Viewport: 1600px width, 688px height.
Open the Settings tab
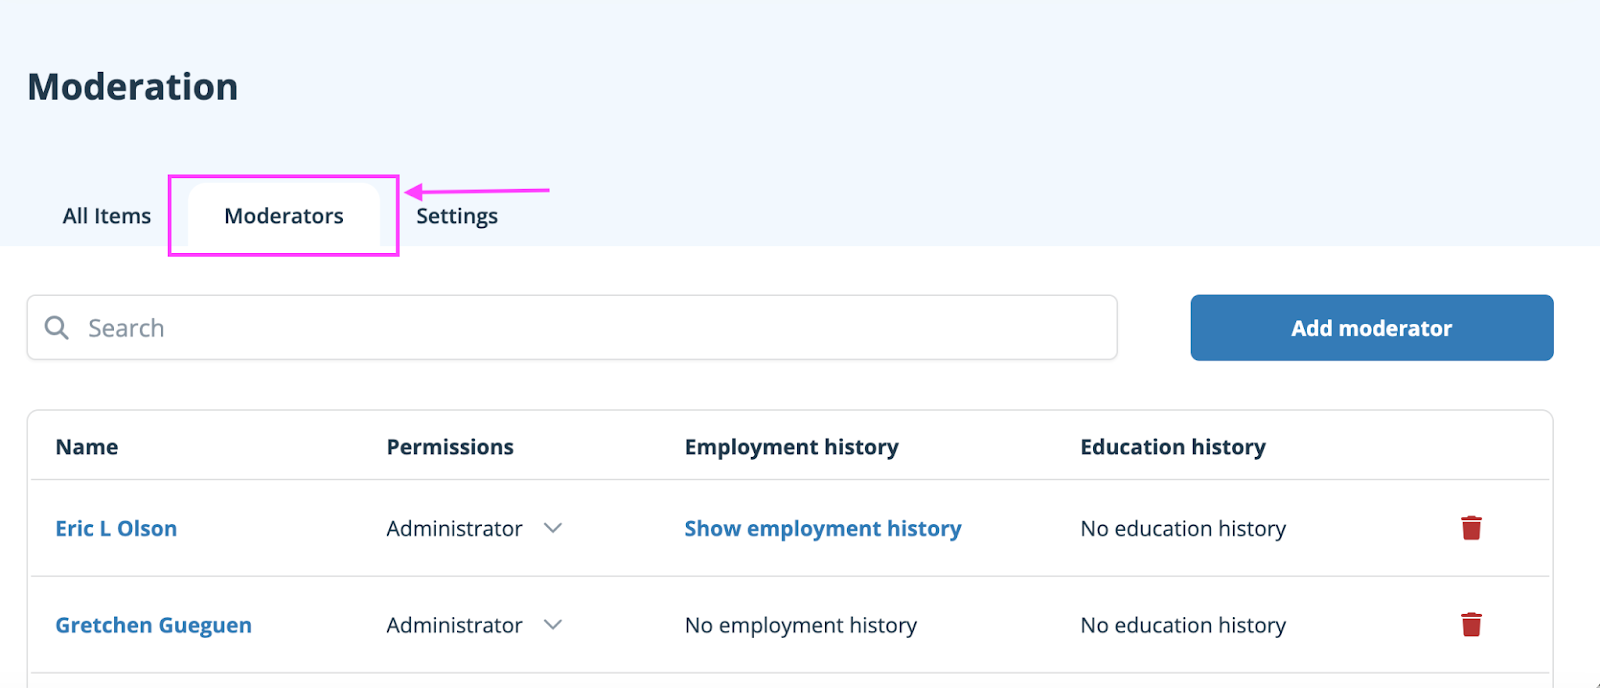457,216
